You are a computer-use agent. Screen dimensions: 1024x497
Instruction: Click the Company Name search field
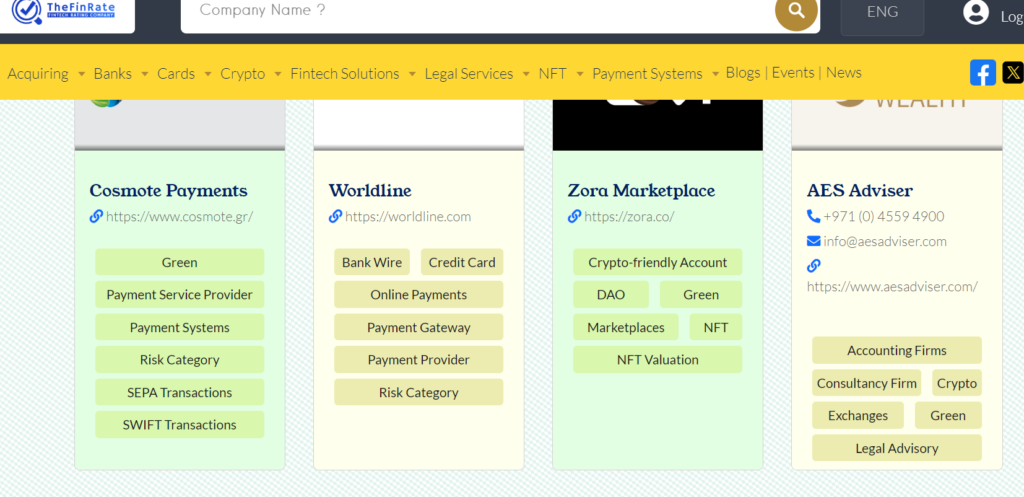pyautogui.click(x=480, y=11)
